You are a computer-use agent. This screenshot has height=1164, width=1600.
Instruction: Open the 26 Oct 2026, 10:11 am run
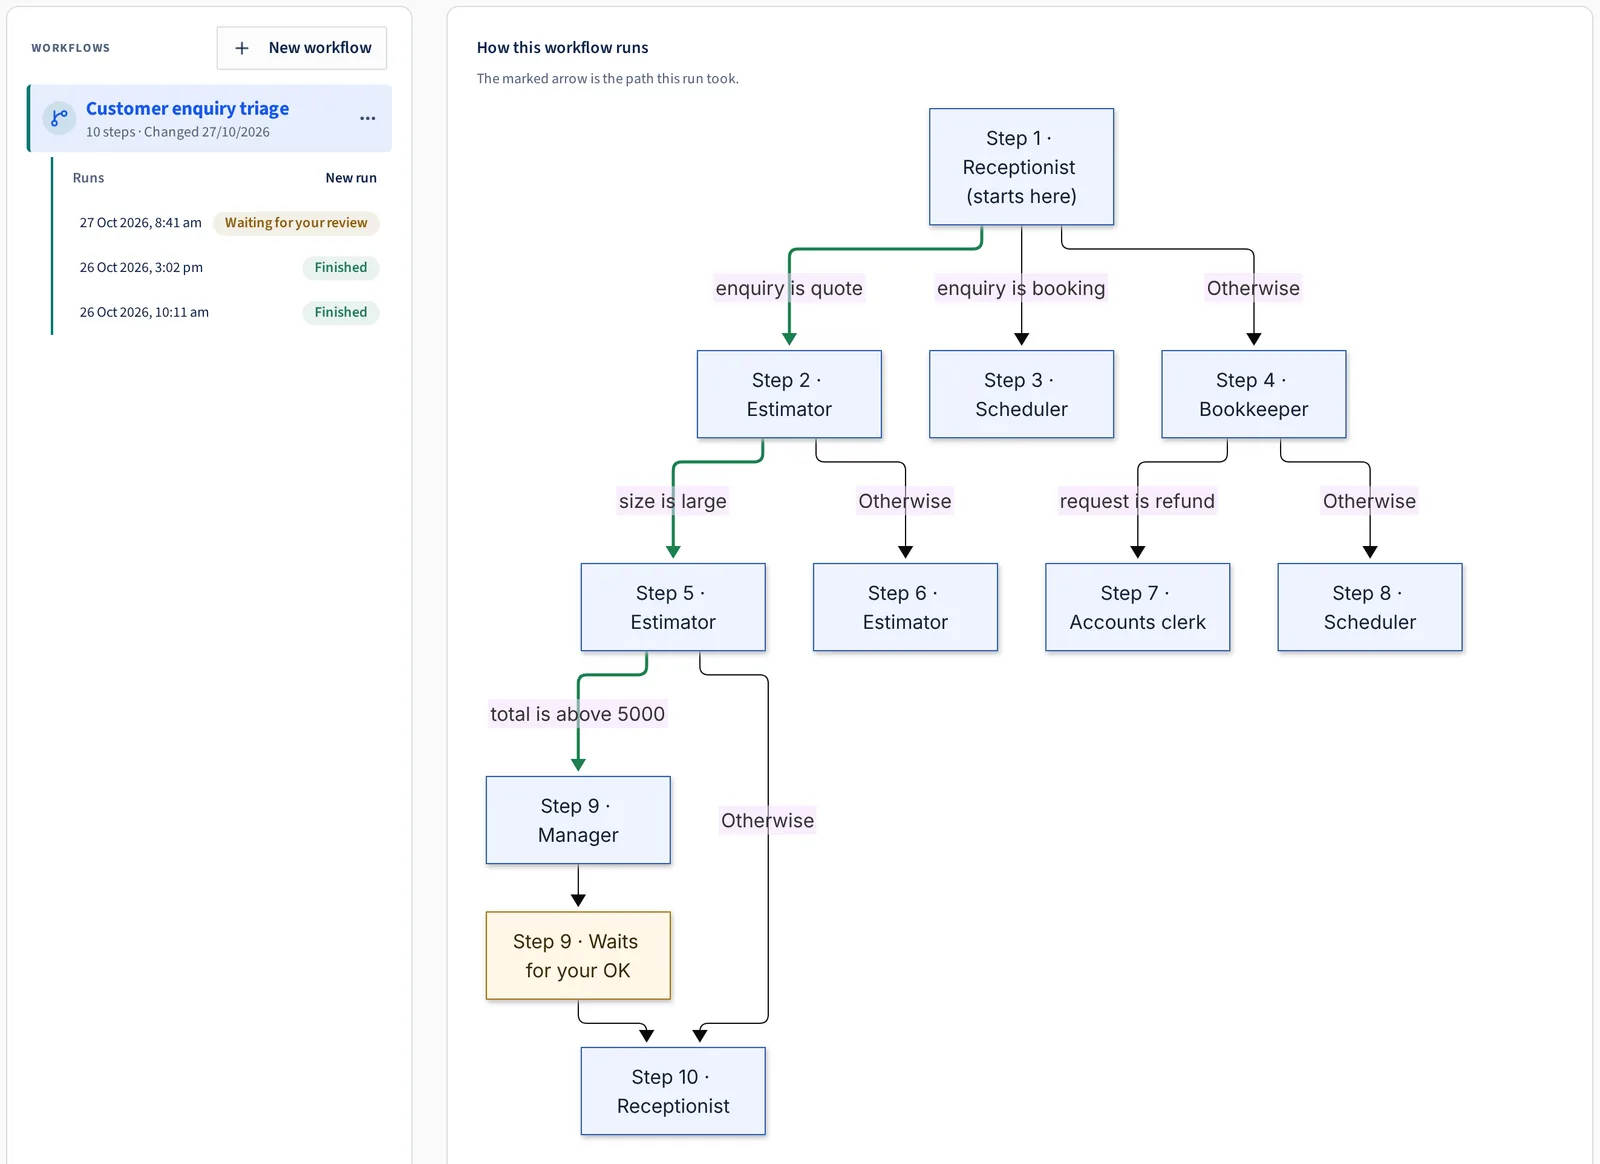[228, 312]
